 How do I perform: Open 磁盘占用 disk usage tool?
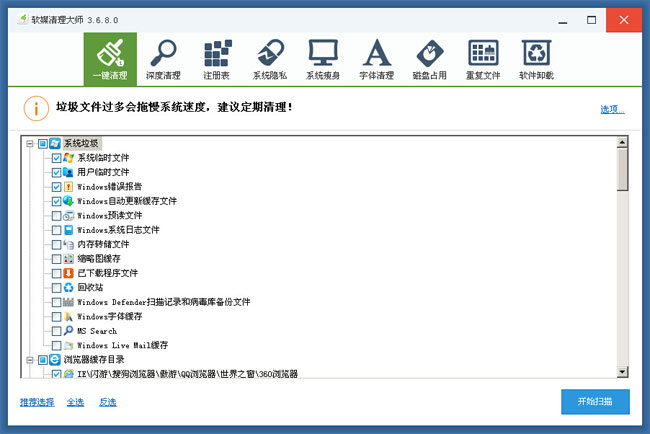[429, 59]
